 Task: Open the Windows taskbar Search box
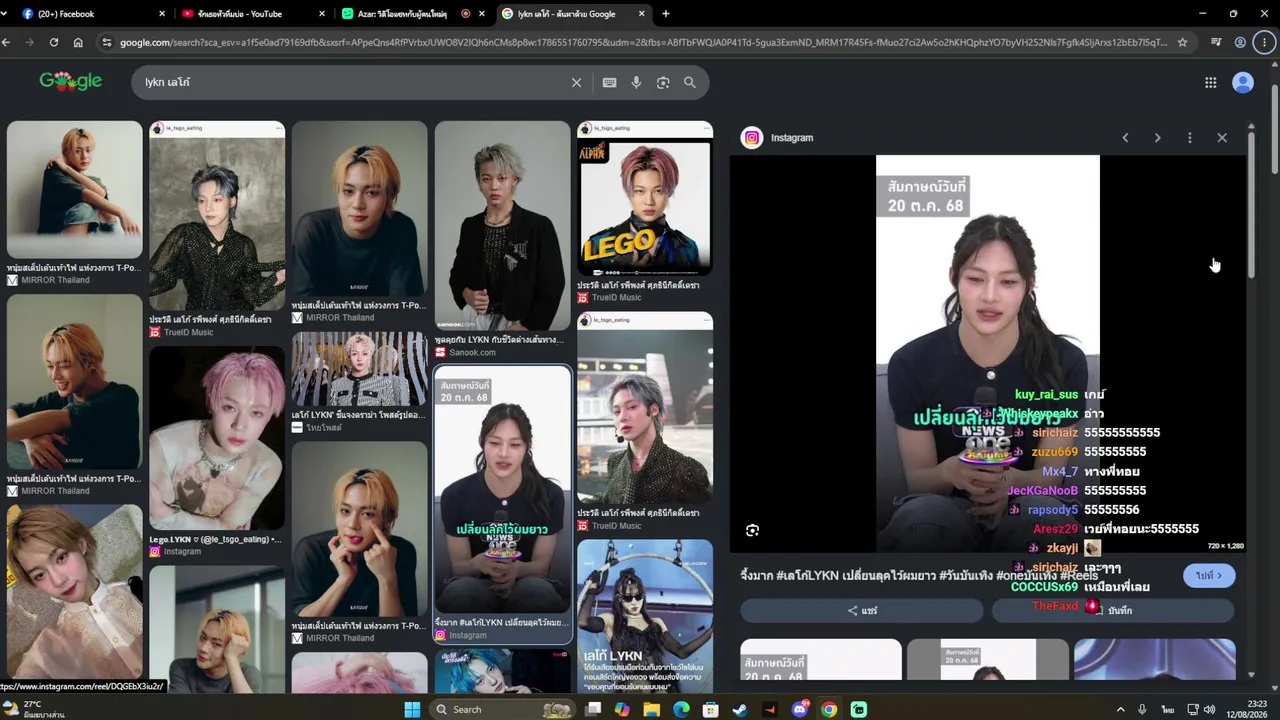pyautogui.click(x=503, y=710)
